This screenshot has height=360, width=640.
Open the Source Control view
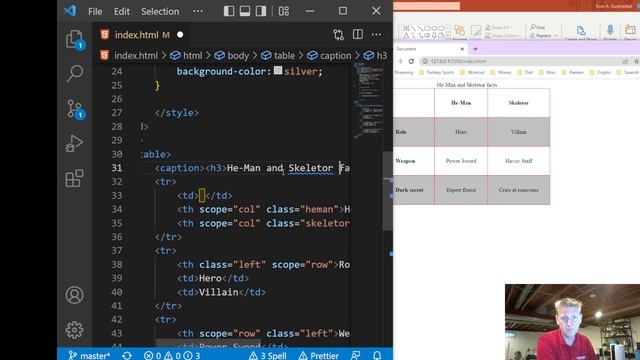[x=74, y=109]
